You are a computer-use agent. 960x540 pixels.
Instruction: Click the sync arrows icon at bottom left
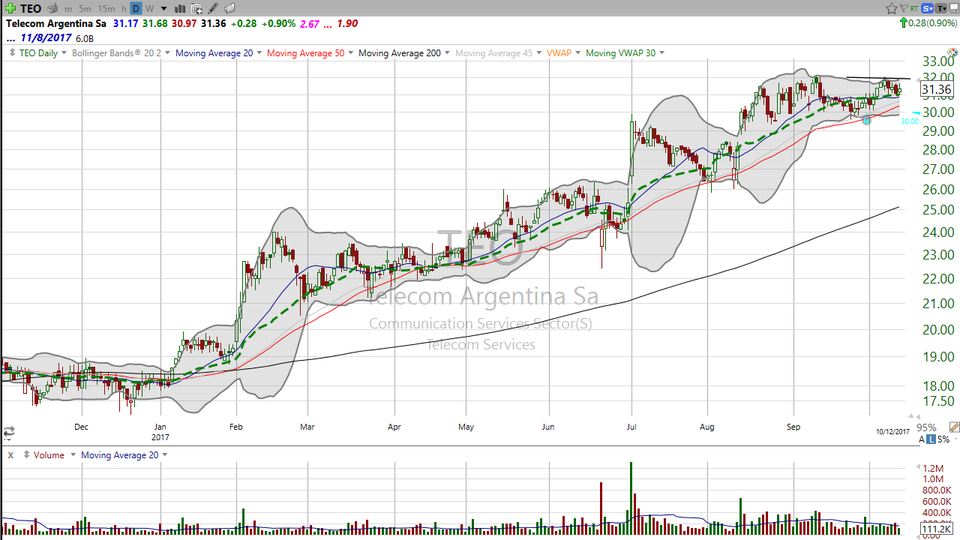click(9, 432)
